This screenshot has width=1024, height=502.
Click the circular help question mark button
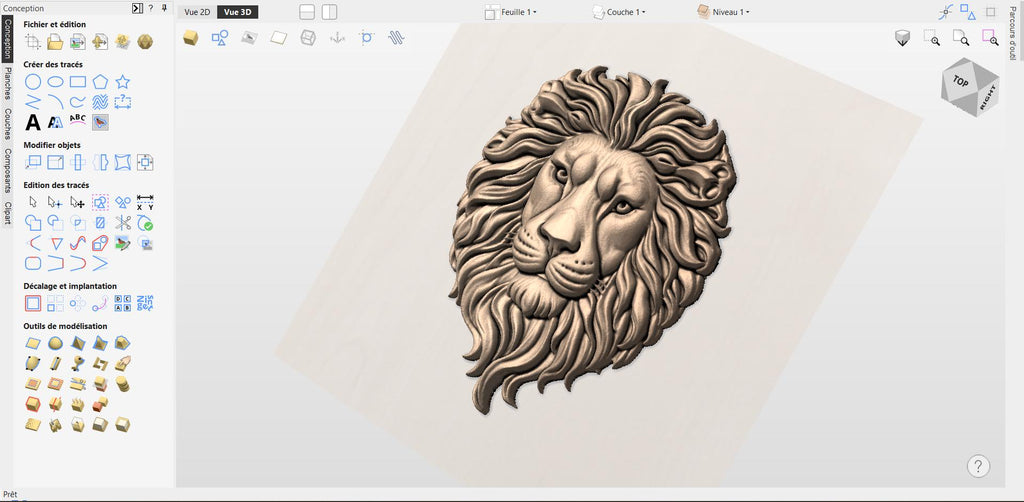pyautogui.click(x=978, y=466)
